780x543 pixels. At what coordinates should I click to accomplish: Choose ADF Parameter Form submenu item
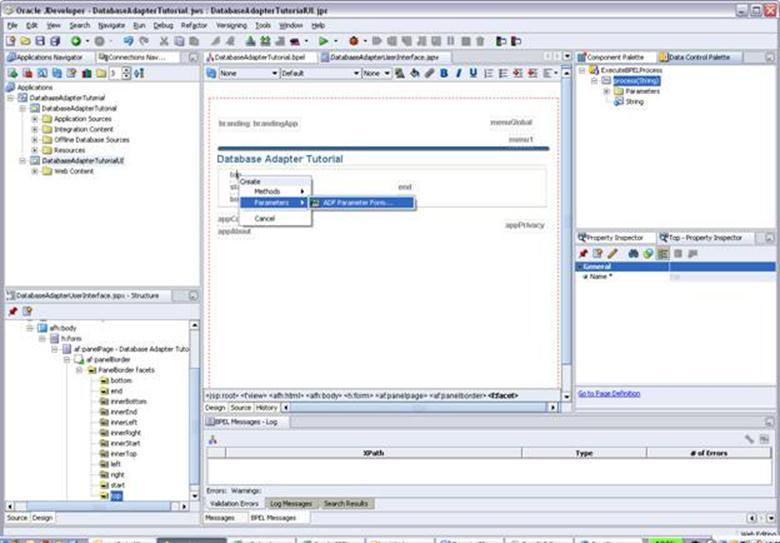[362, 203]
